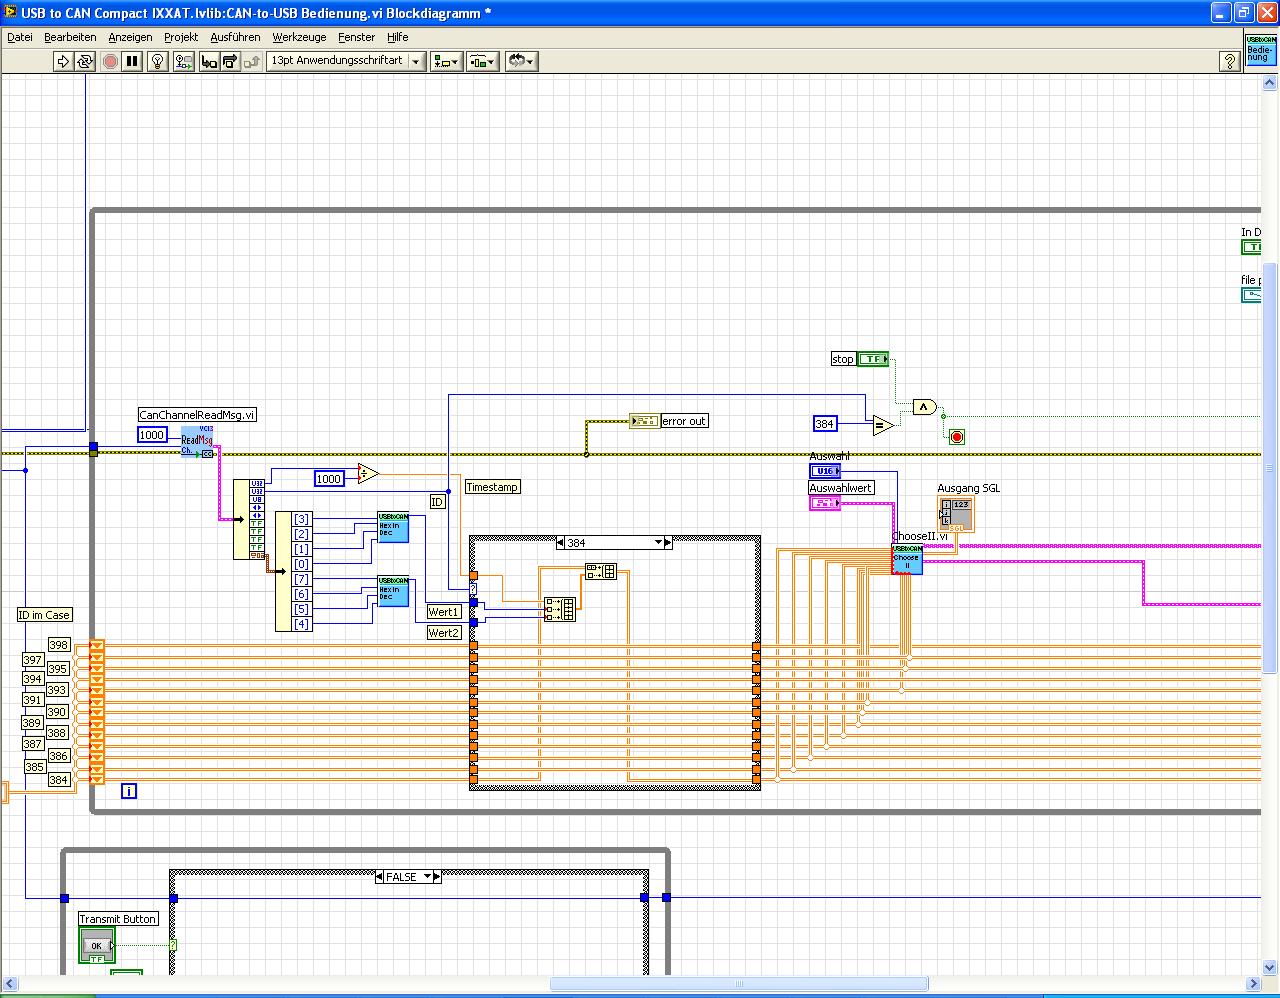Click the Transmit Button OK terminal
This screenshot has height=998, width=1280.
pos(97,945)
